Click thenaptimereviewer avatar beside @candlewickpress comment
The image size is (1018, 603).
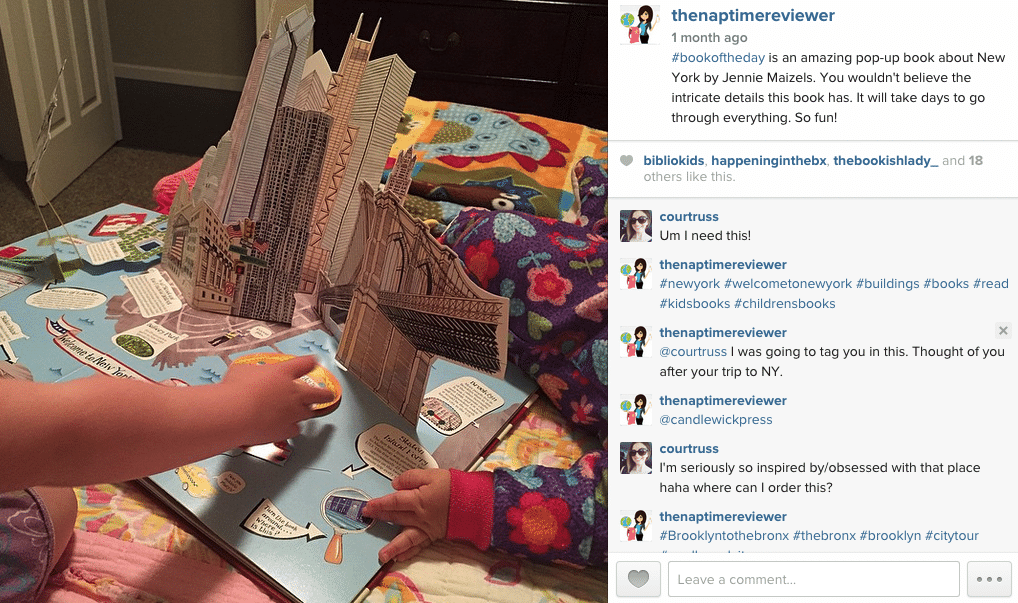pyautogui.click(x=636, y=410)
